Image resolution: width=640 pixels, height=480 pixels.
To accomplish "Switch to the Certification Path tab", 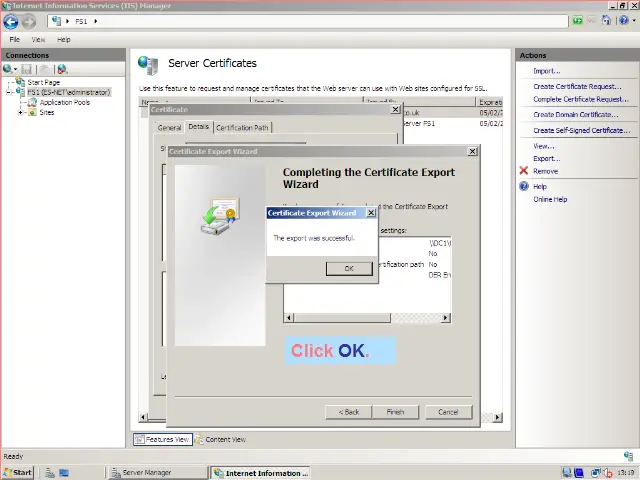I will pyautogui.click(x=242, y=128).
